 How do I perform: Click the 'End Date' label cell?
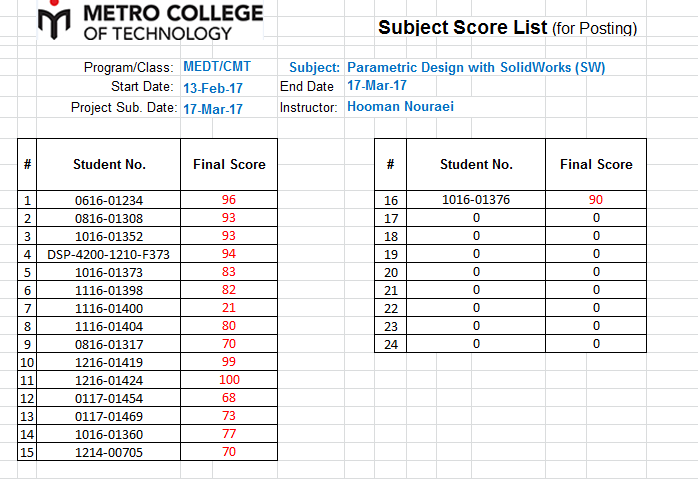pos(307,86)
